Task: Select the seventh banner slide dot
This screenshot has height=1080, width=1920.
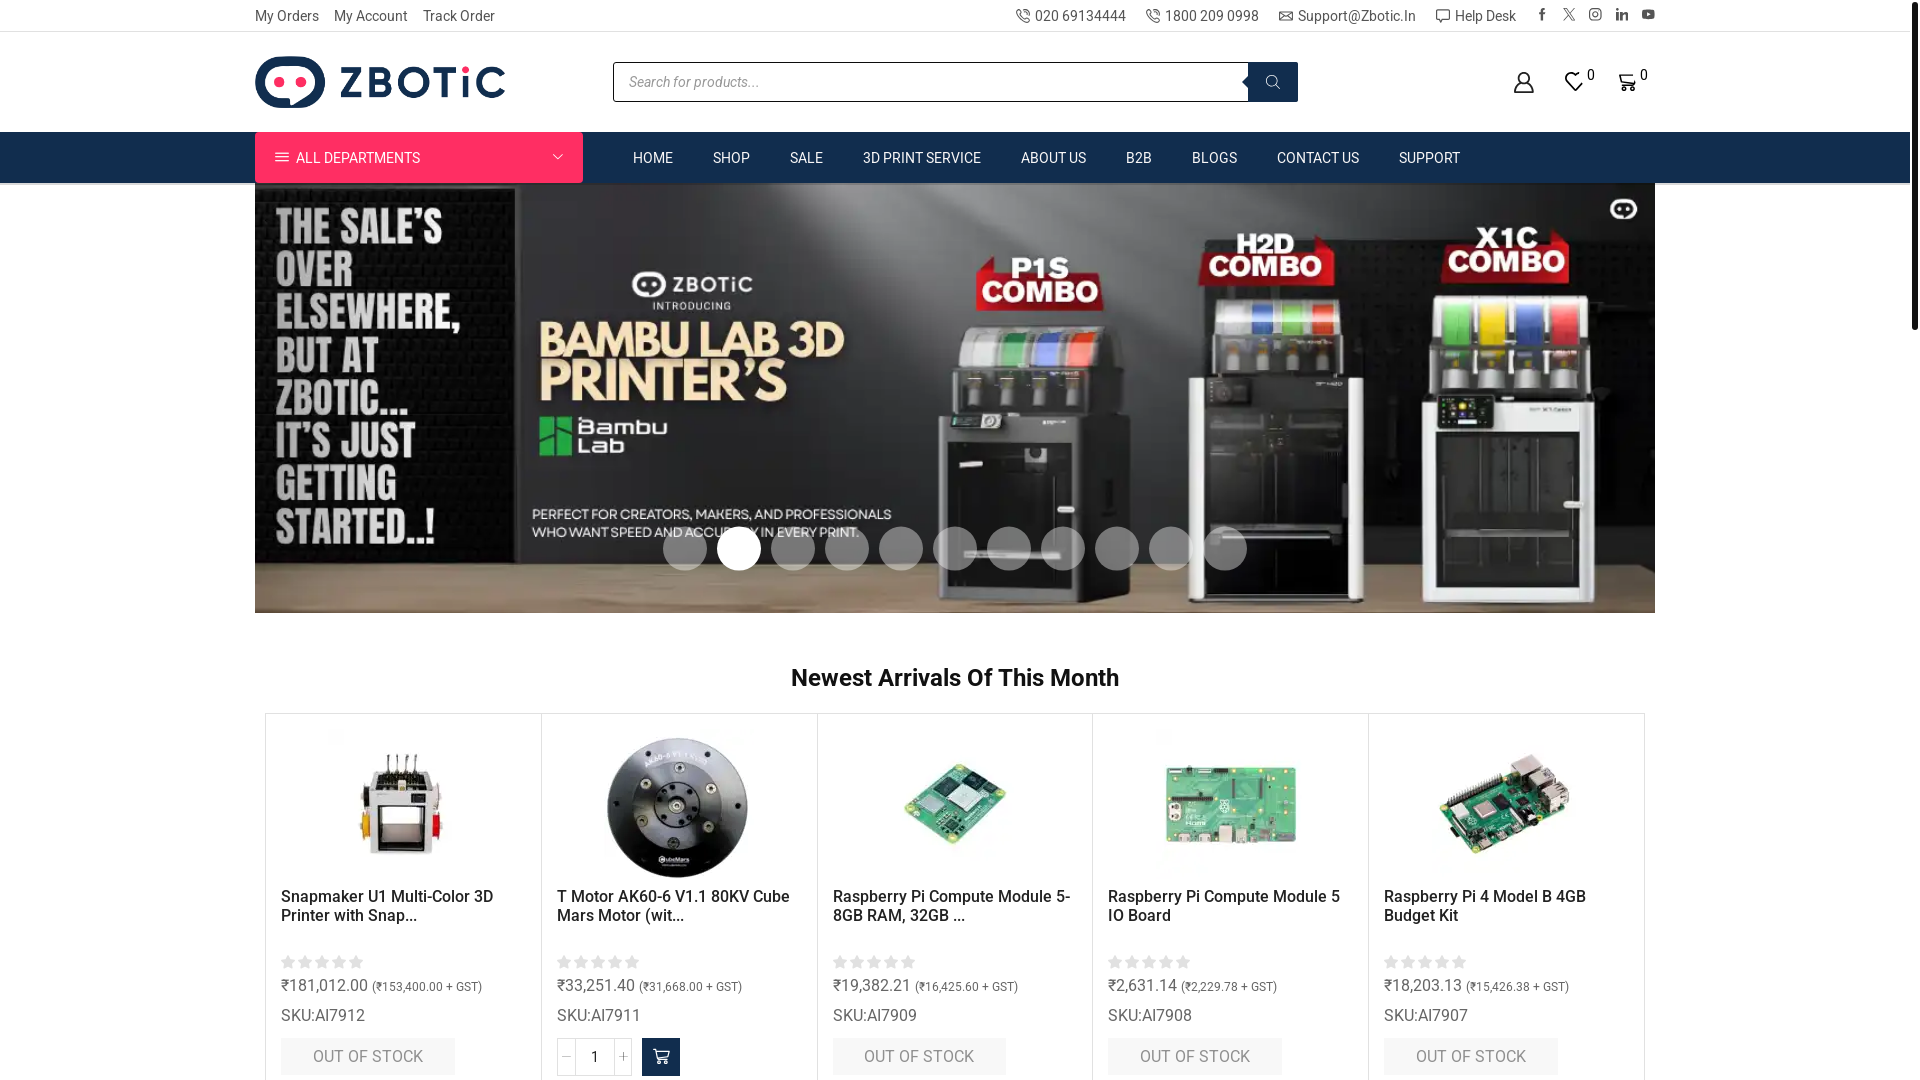Action: click(1009, 549)
